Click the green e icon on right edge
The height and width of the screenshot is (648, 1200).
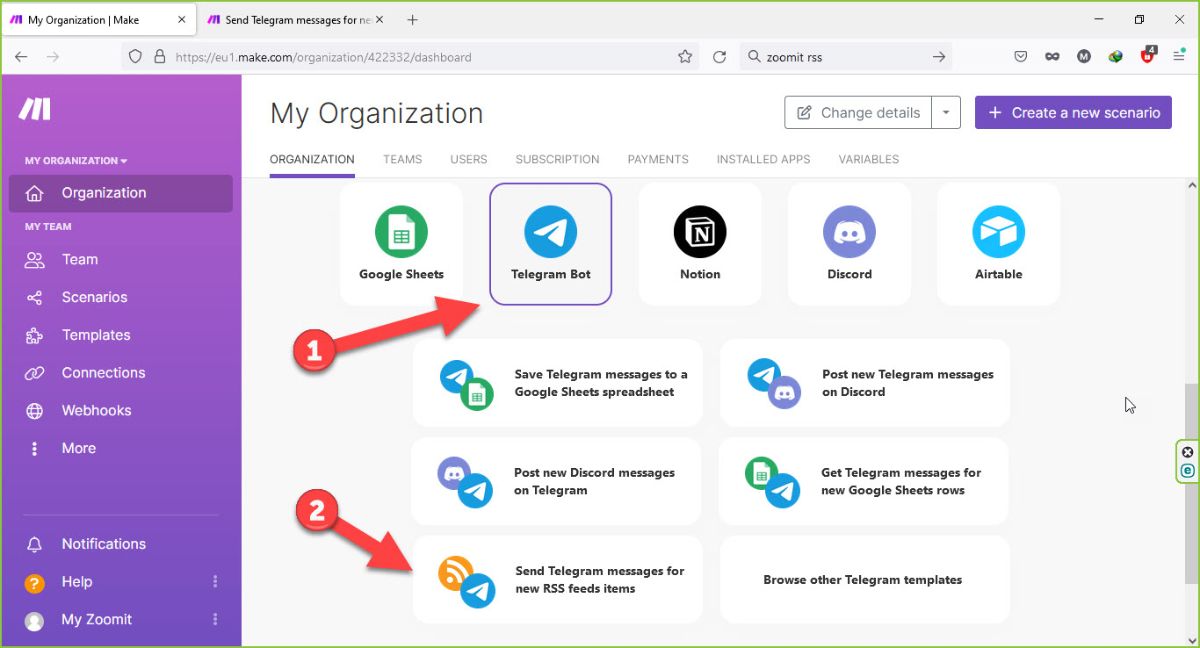pyautogui.click(x=1187, y=470)
